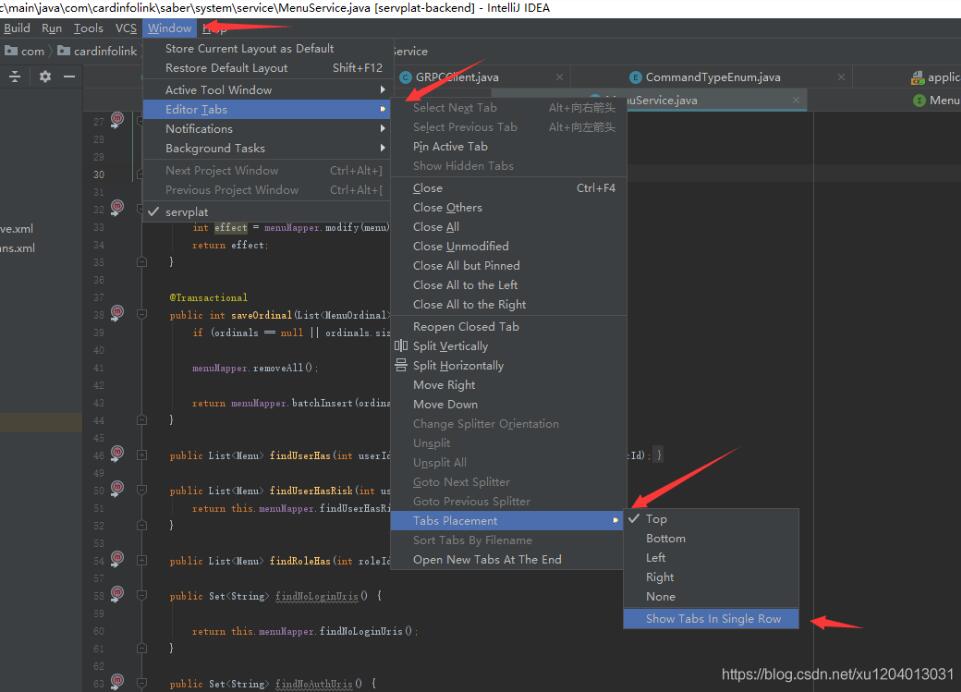Select Top tabs placement option
Screen dimensions: 961x692
coord(656,519)
